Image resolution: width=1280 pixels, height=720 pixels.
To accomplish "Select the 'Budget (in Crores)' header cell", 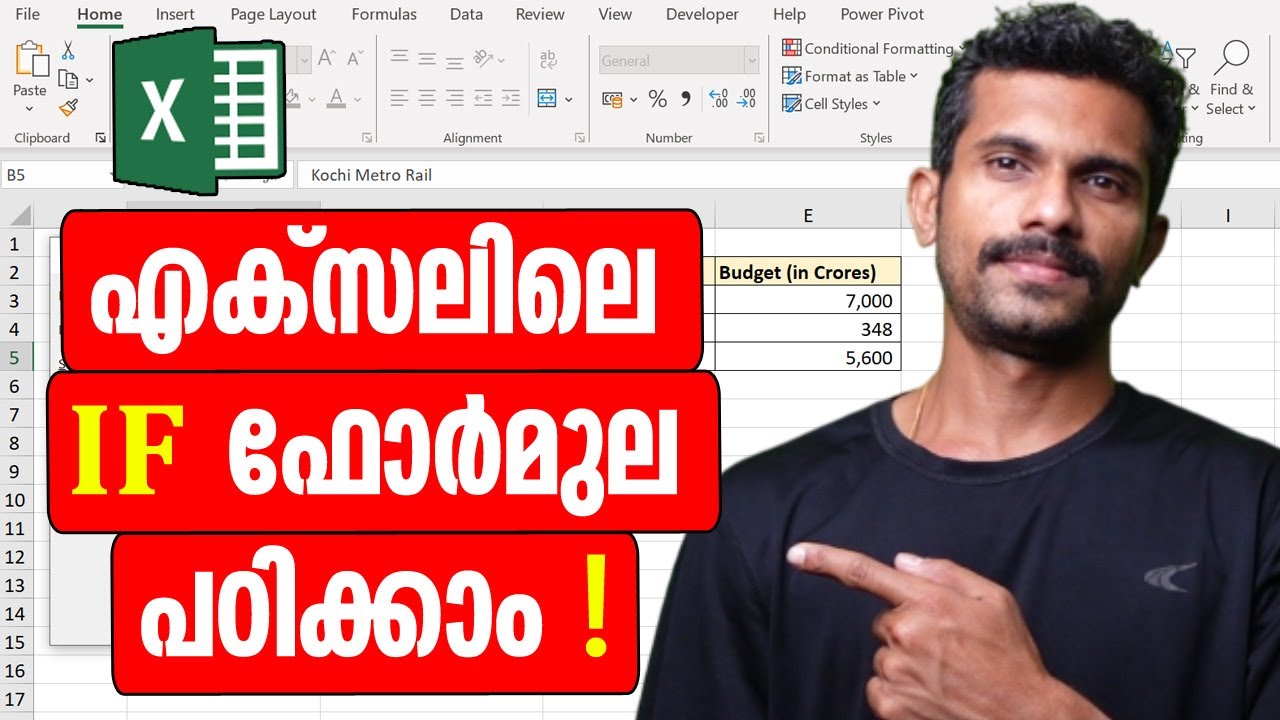I will click(x=808, y=272).
